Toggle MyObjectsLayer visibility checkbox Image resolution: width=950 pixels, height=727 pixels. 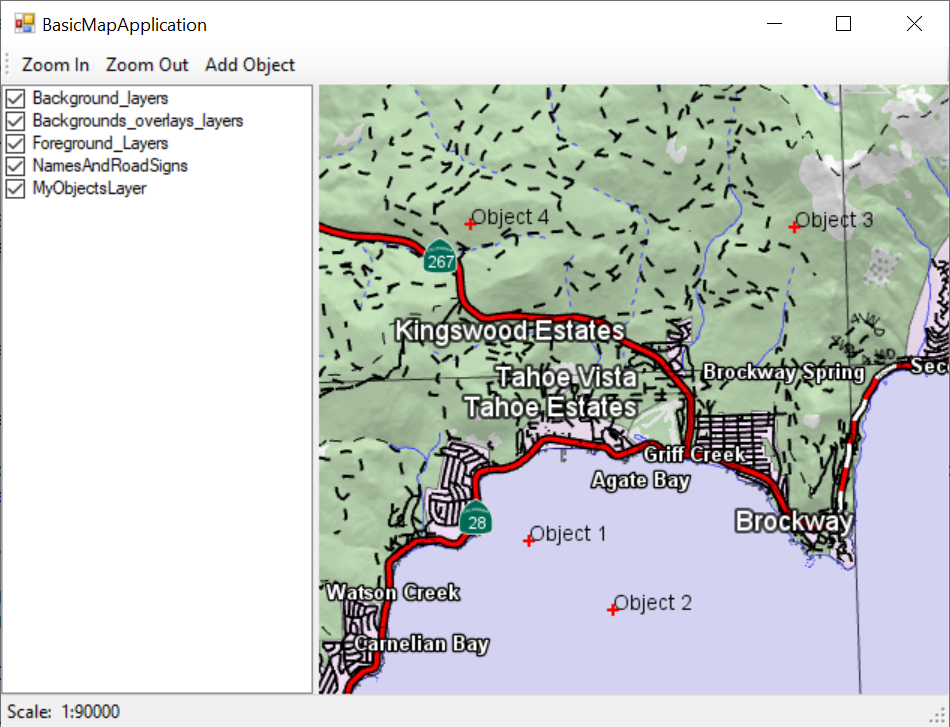pos(16,188)
